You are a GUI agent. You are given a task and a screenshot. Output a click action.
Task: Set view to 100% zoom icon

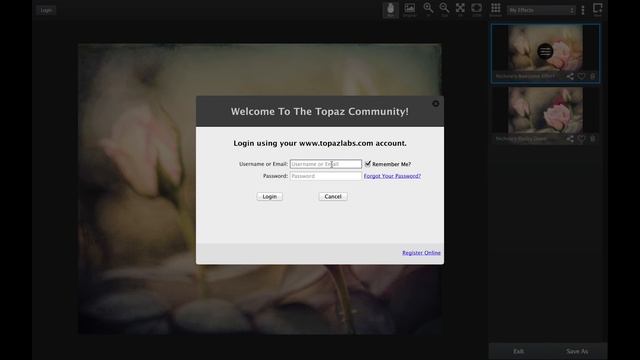[476, 9]
